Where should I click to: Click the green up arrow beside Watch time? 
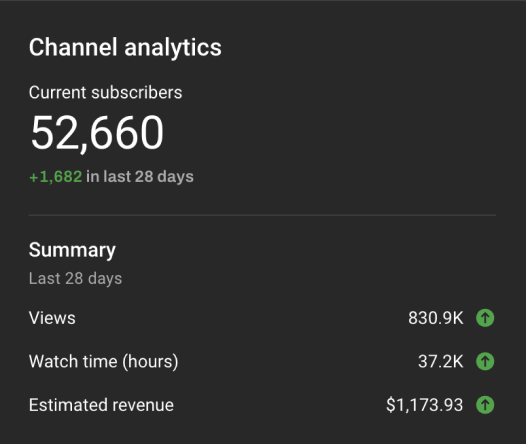[x=485, y=361]
